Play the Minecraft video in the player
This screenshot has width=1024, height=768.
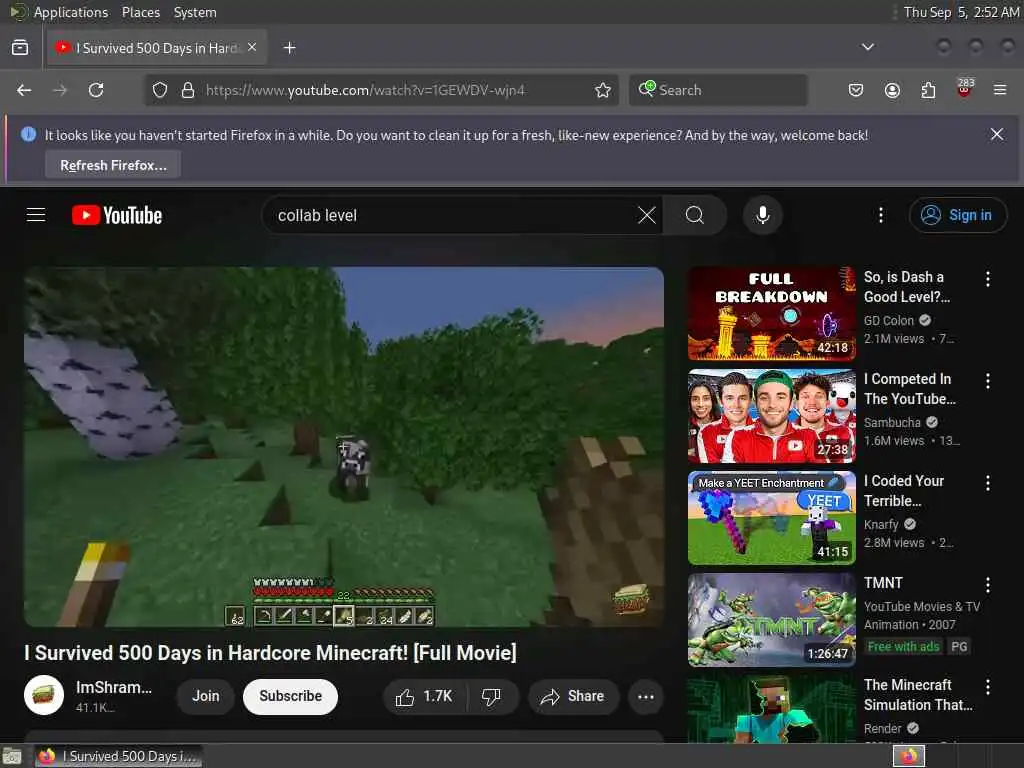pos(344,447)
